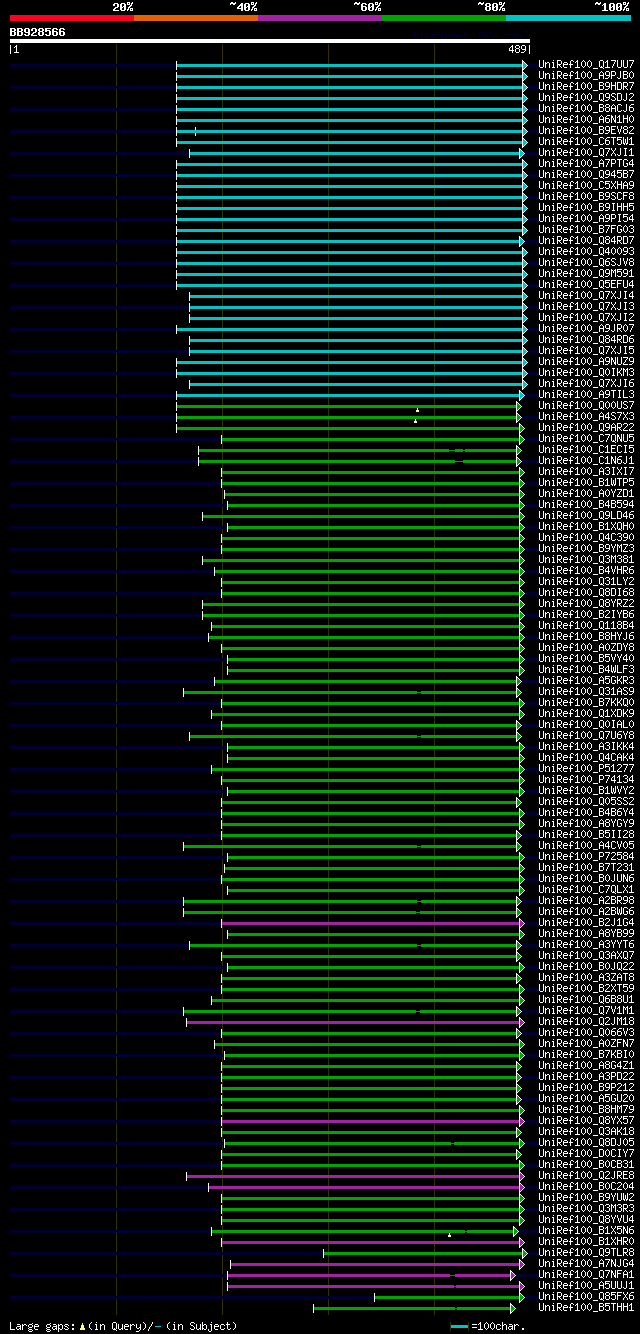640x1334 pixels.
Task: Click the green alignment bar for UniRef100_C1ECI5
Action: coord(359,449)
